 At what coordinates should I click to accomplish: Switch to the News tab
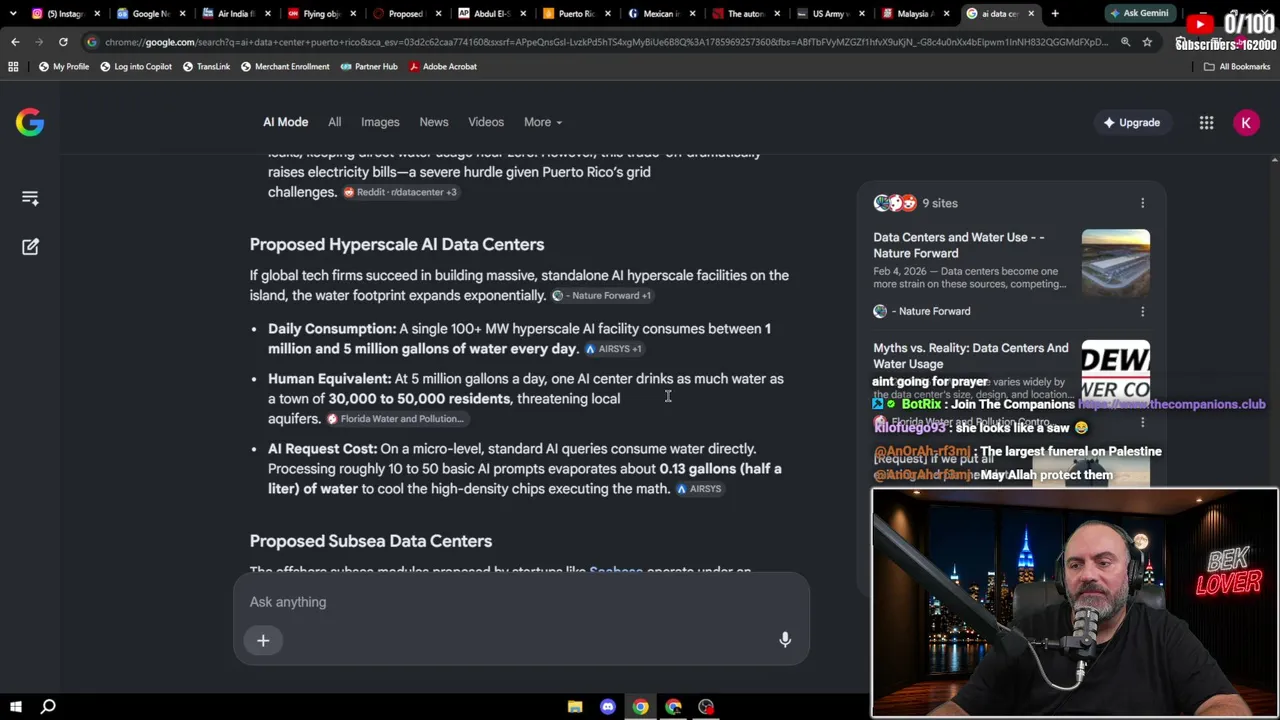(434, 122)
